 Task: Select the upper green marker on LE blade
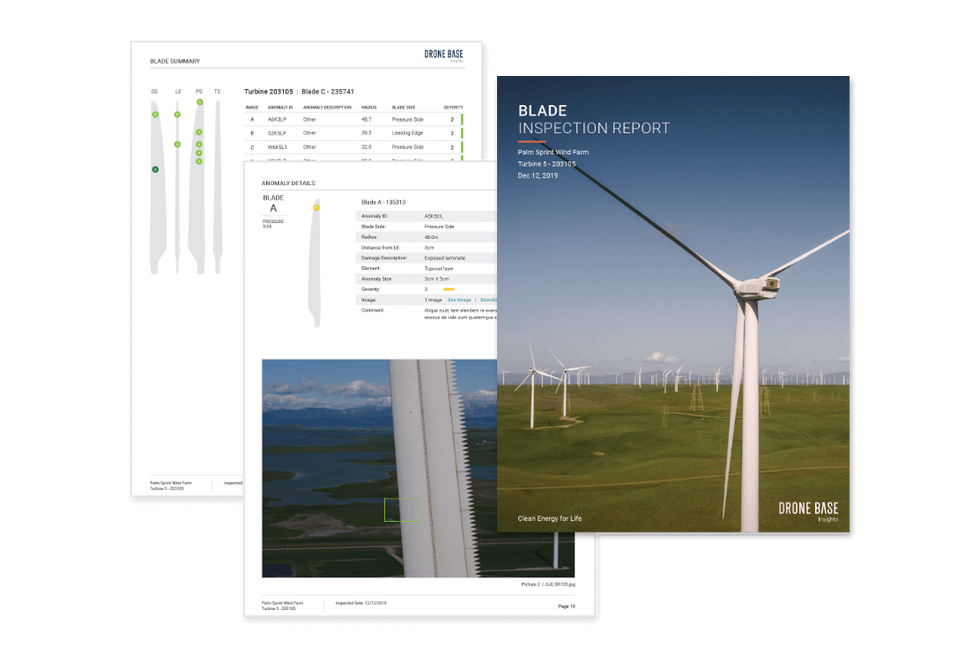(x=178, y=114)
